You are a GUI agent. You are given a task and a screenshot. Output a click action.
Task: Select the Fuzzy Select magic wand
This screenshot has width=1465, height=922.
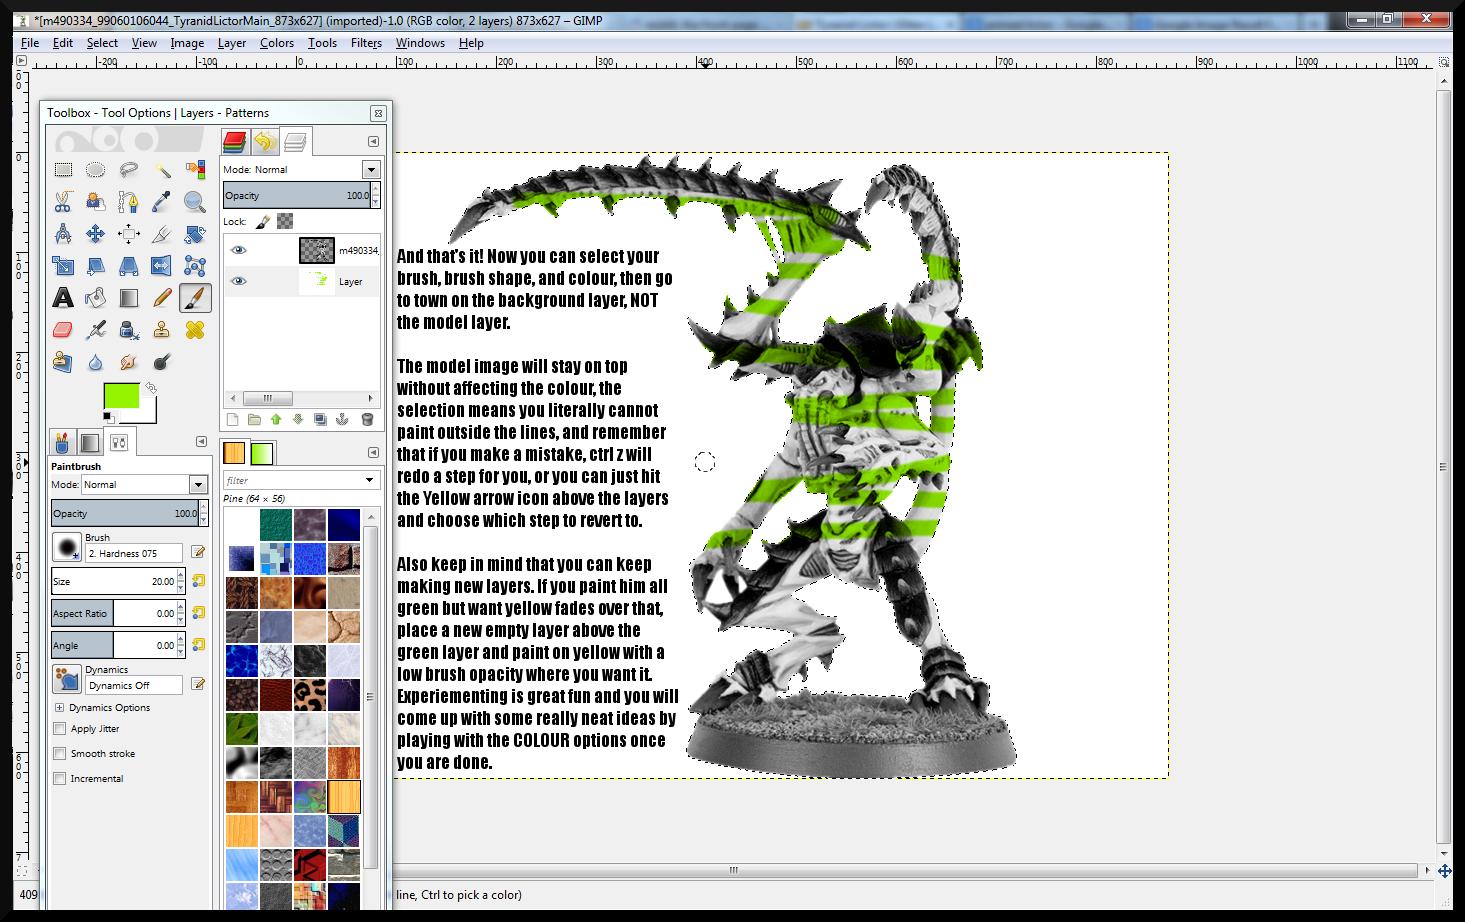161,170
